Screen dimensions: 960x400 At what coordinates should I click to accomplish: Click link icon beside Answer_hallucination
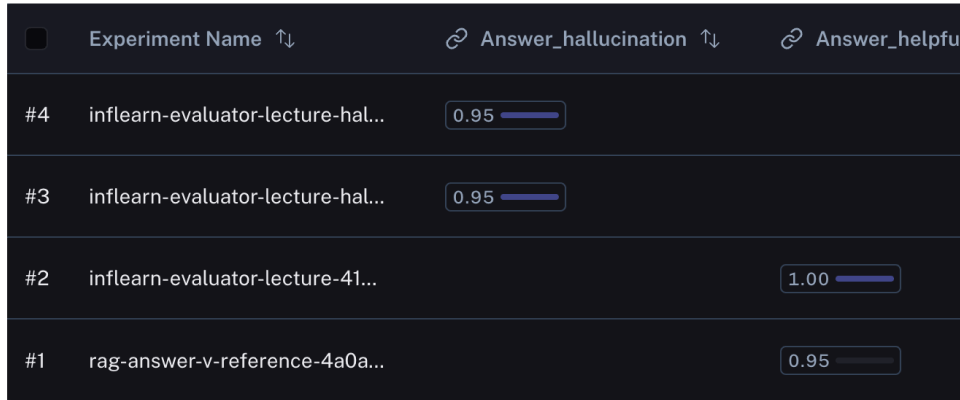(457, 39)
